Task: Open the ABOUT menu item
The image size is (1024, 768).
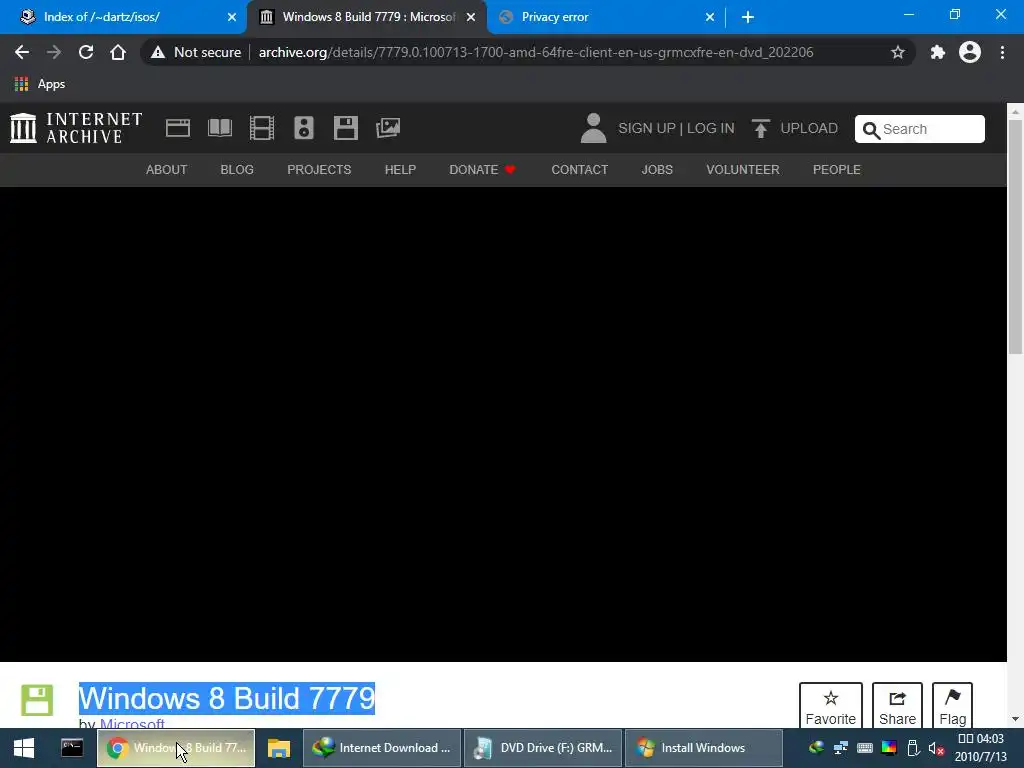Action: (x=167, y=170)
